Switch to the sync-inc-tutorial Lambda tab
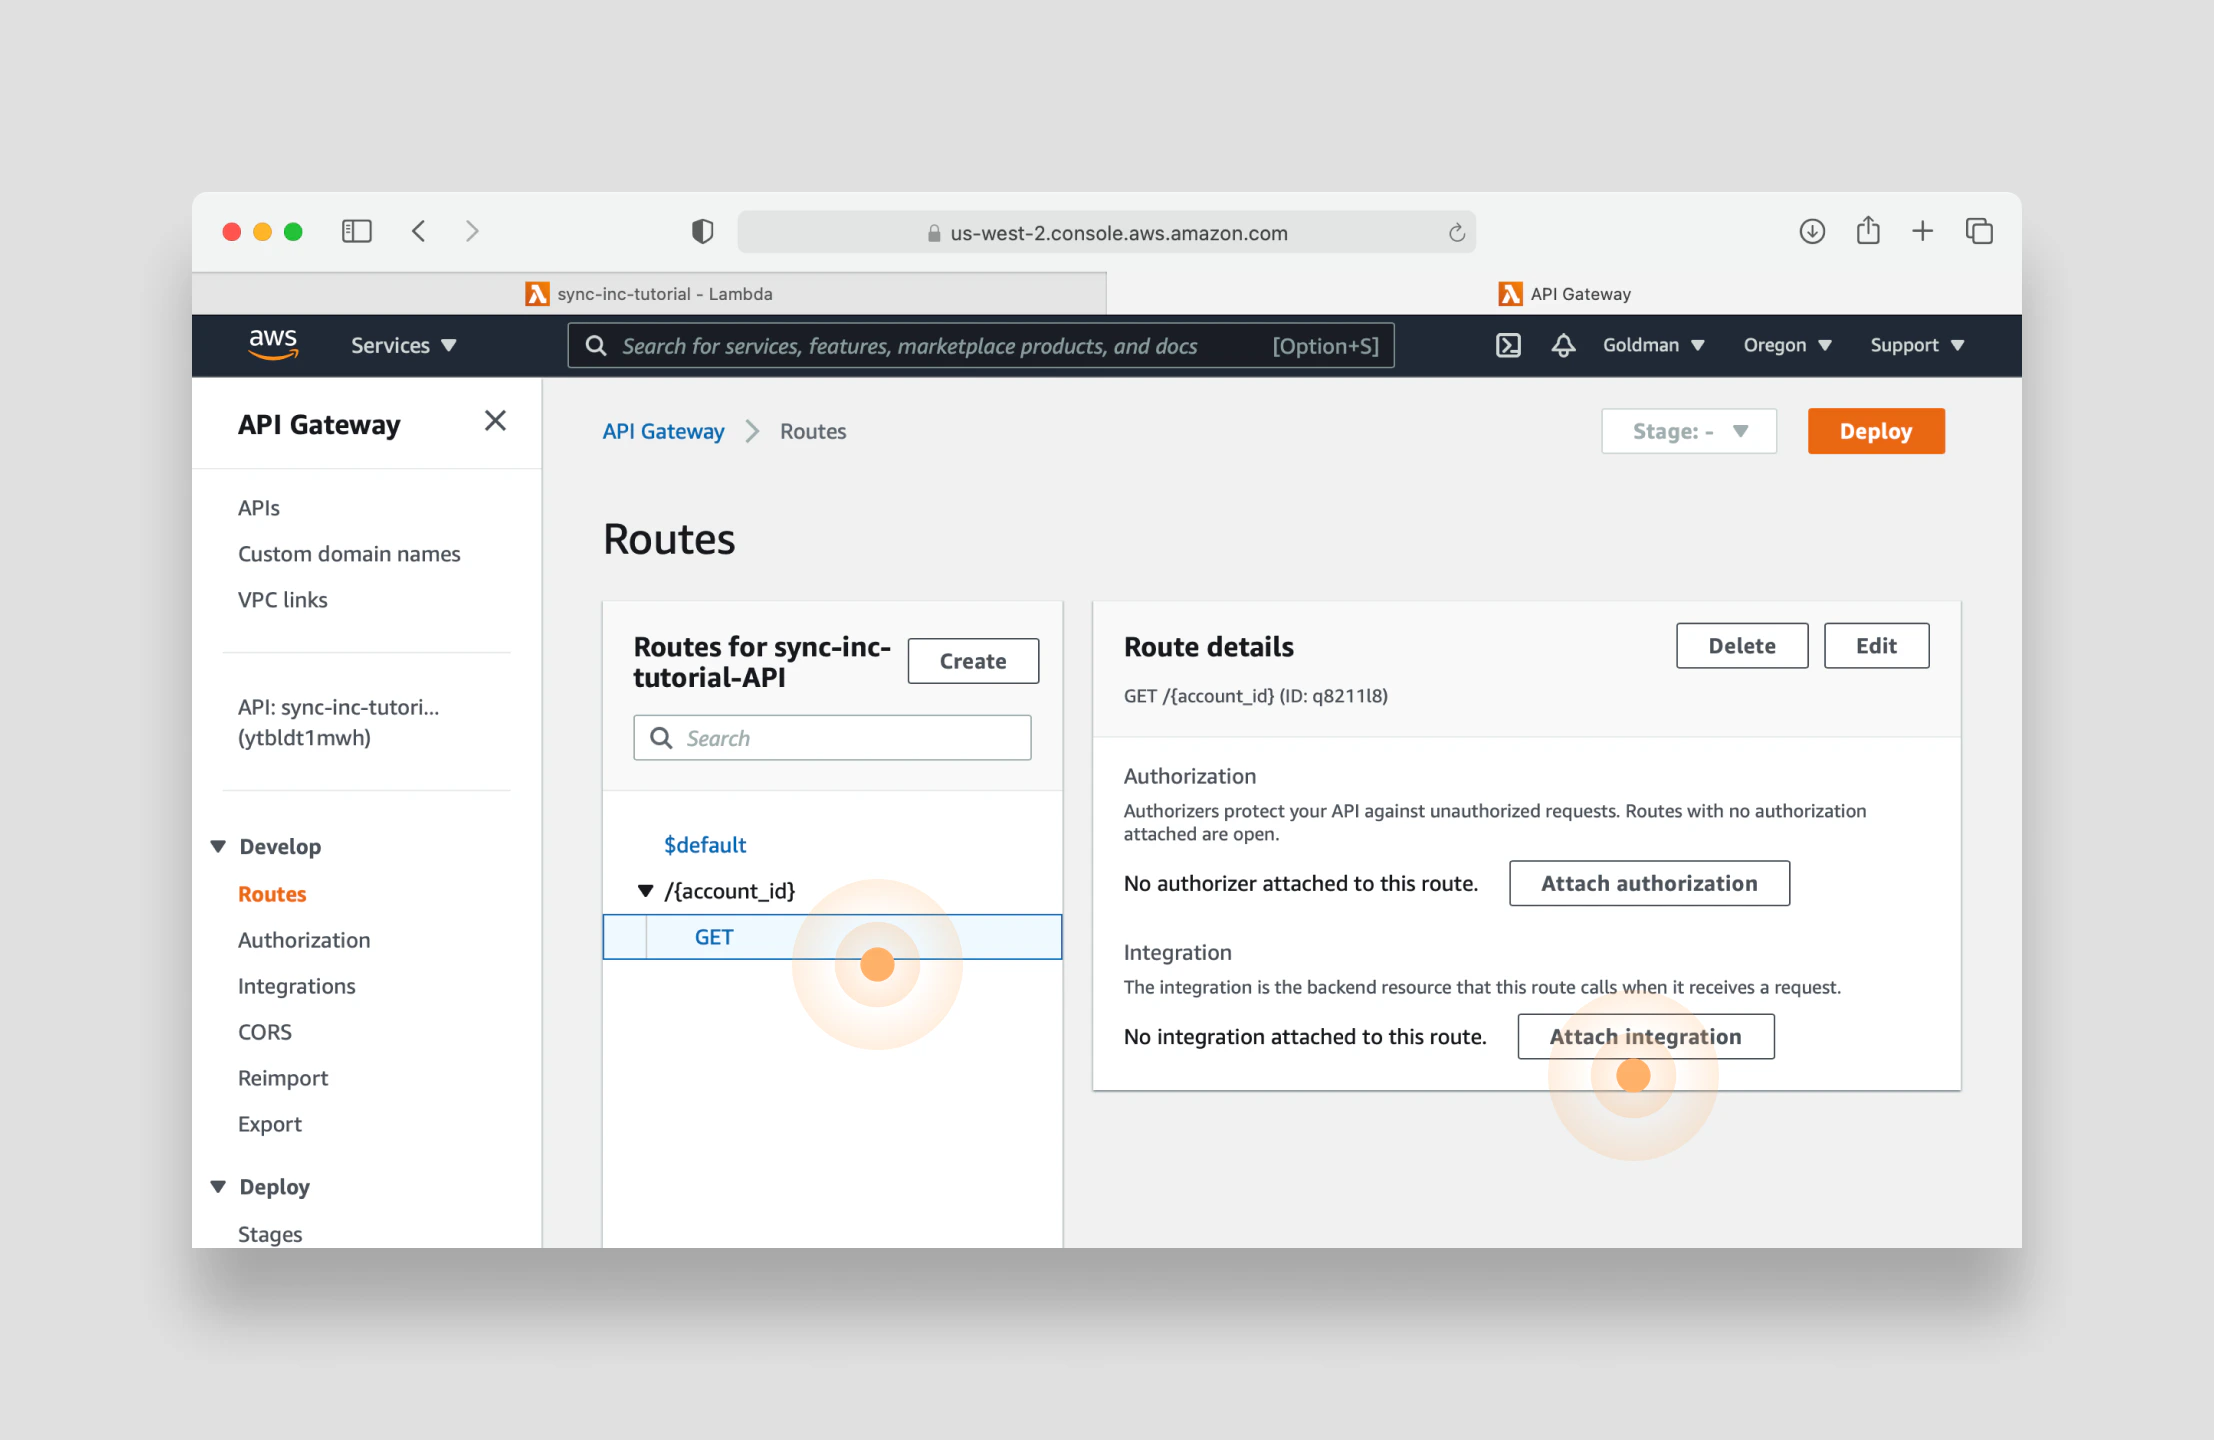2214x1440 pixels. pos(649,294)
